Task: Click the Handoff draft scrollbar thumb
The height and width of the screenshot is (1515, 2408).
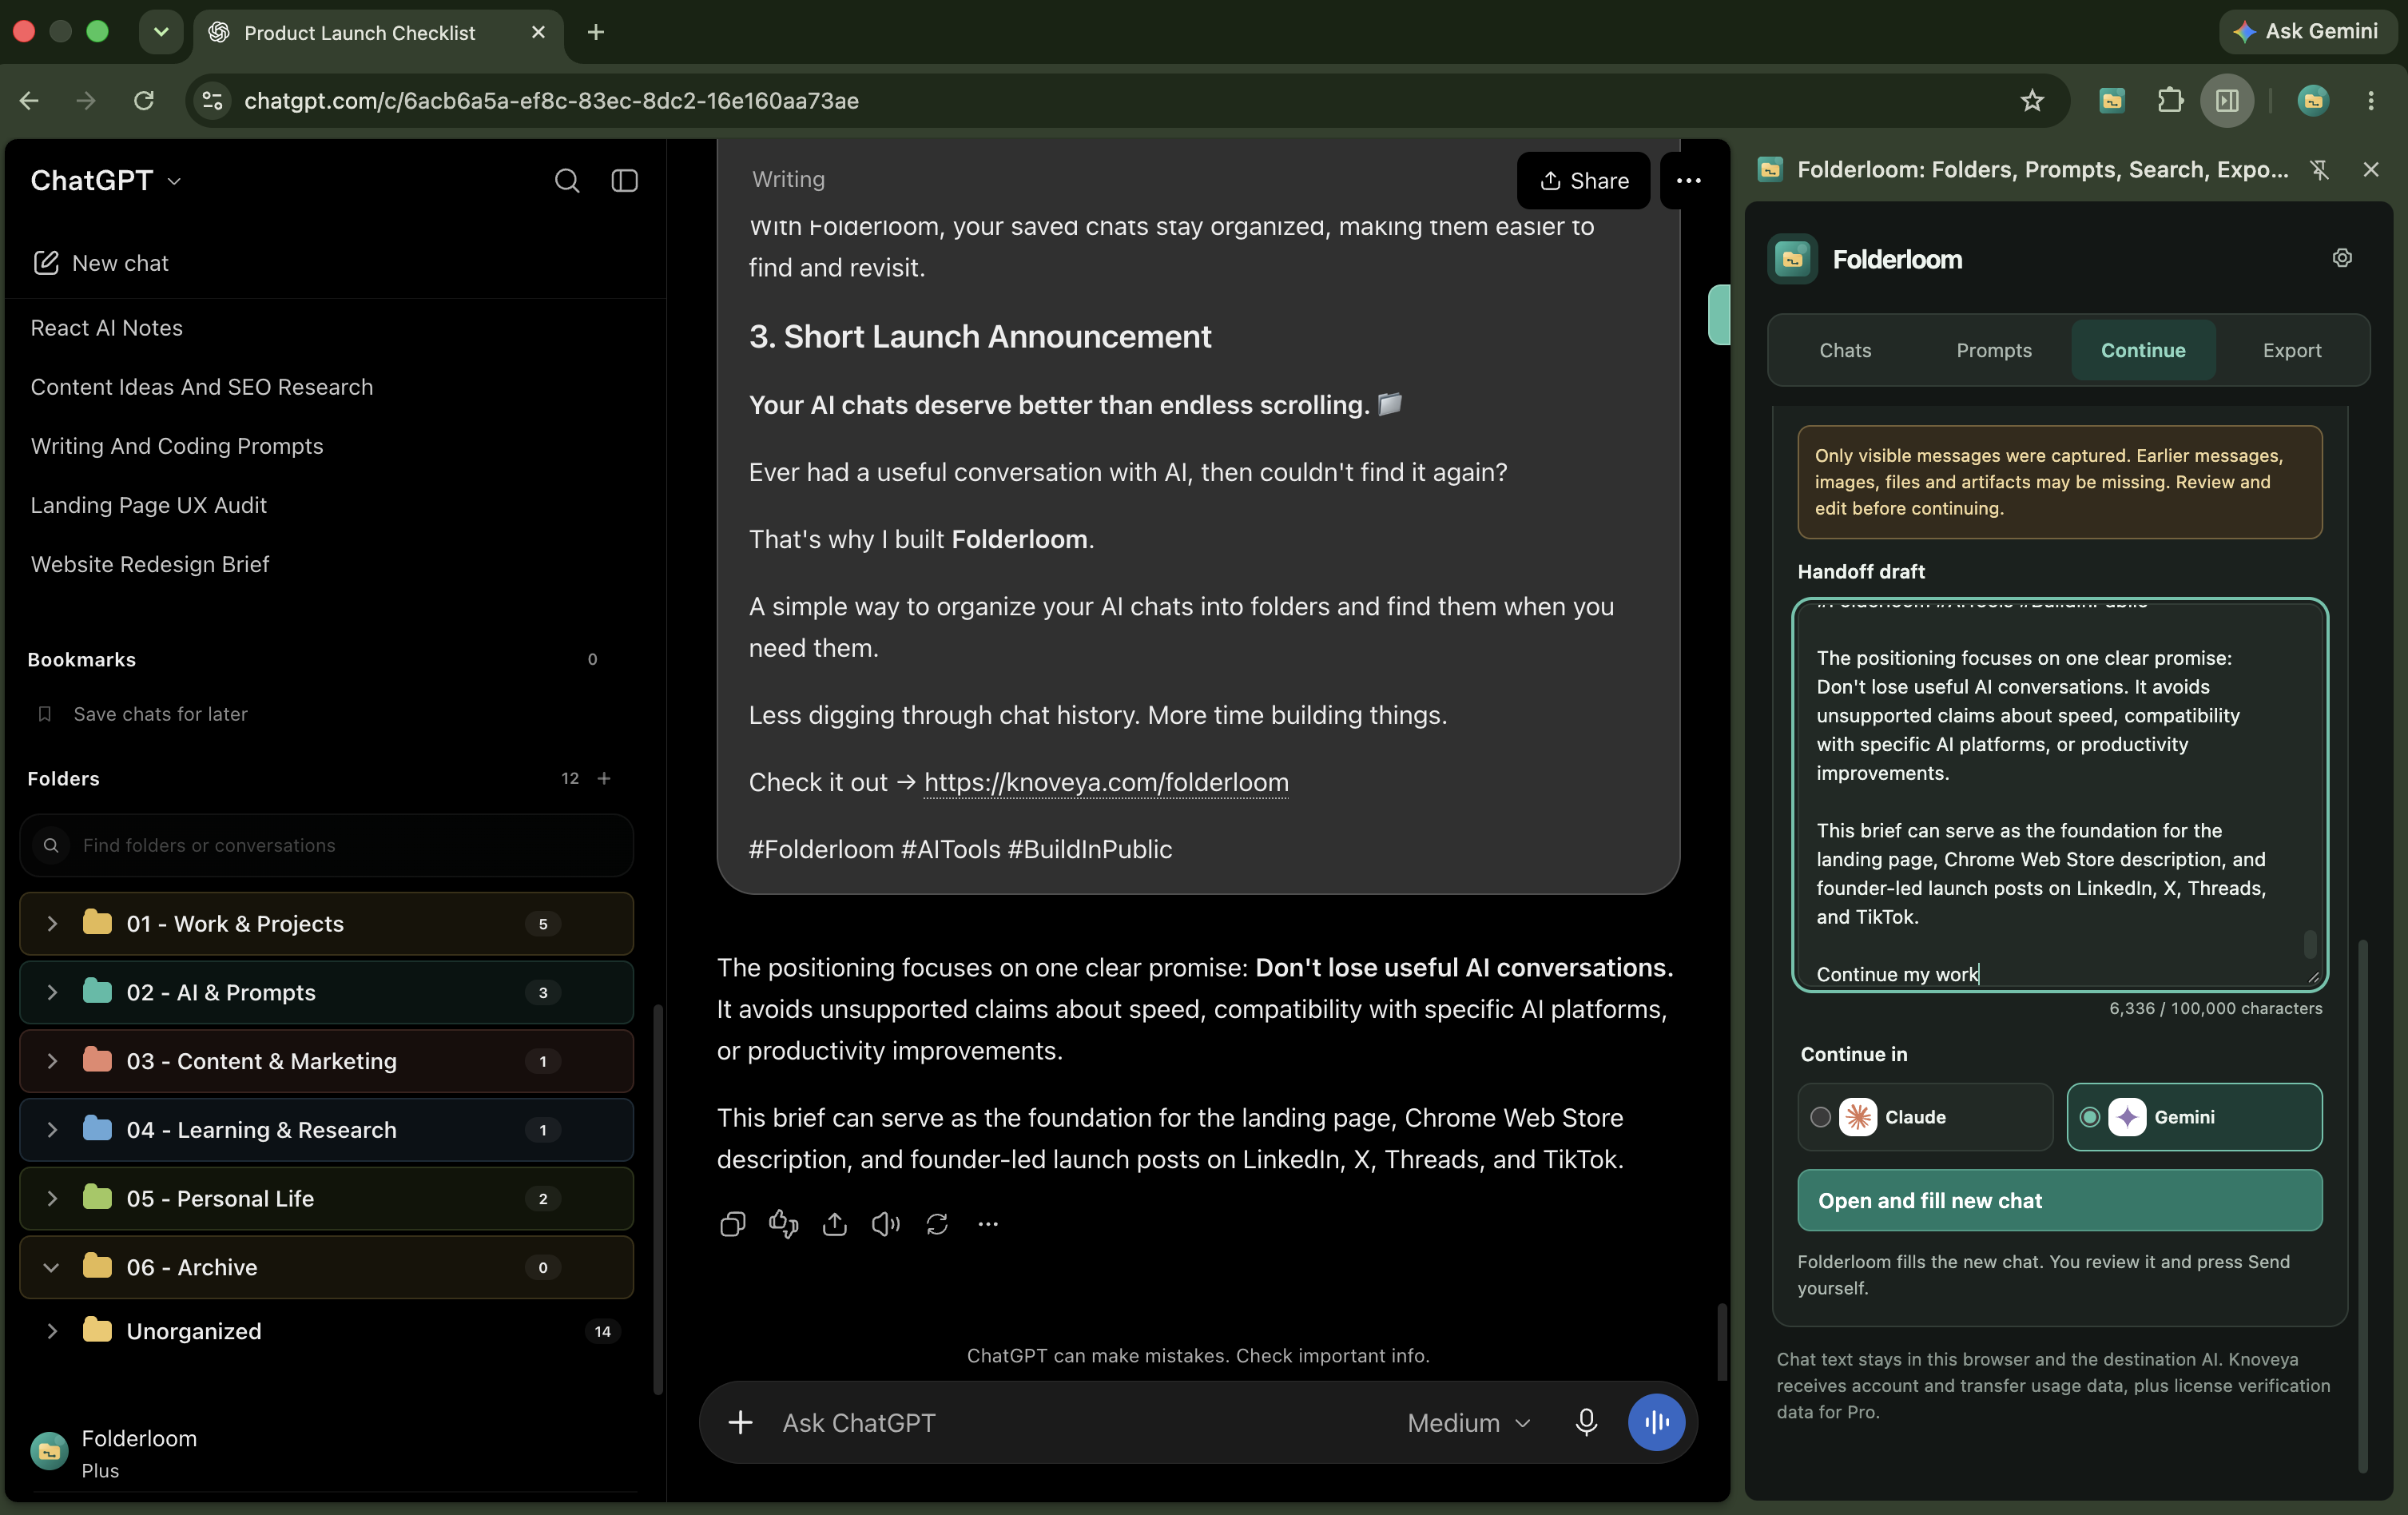Action: pos(2310,943)
